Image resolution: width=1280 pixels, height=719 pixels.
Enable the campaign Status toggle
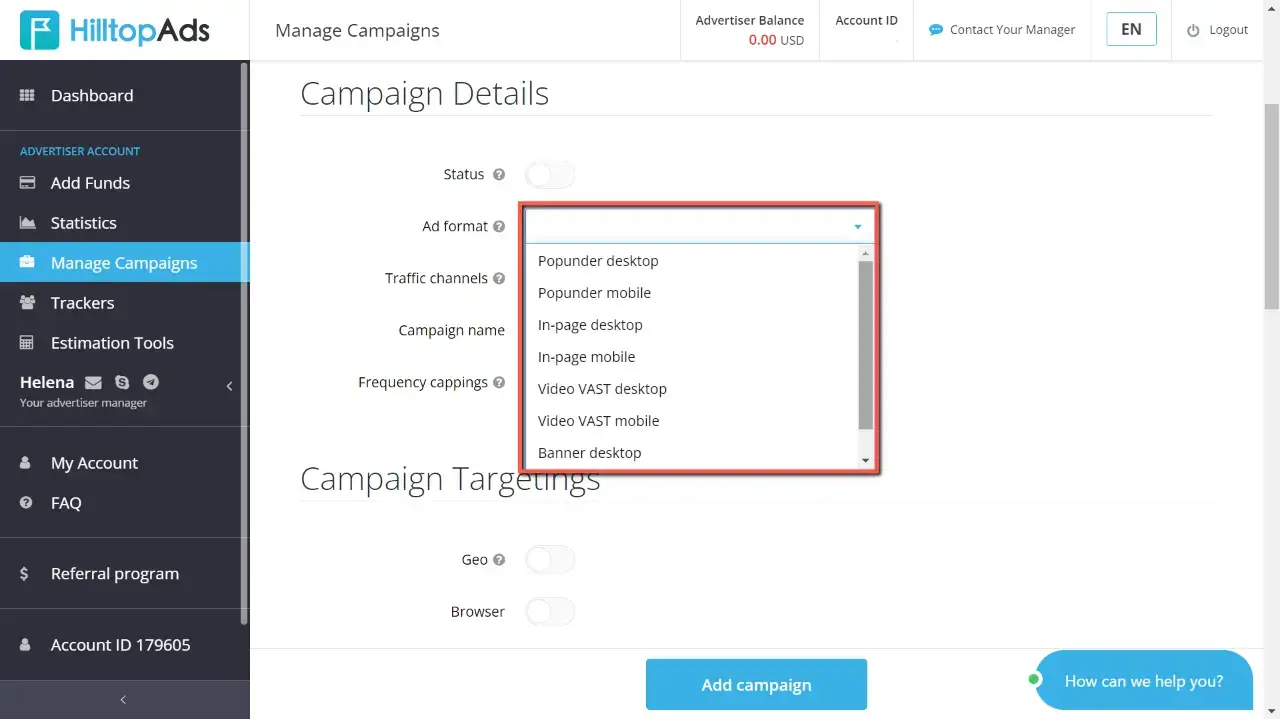click(549, 174)
